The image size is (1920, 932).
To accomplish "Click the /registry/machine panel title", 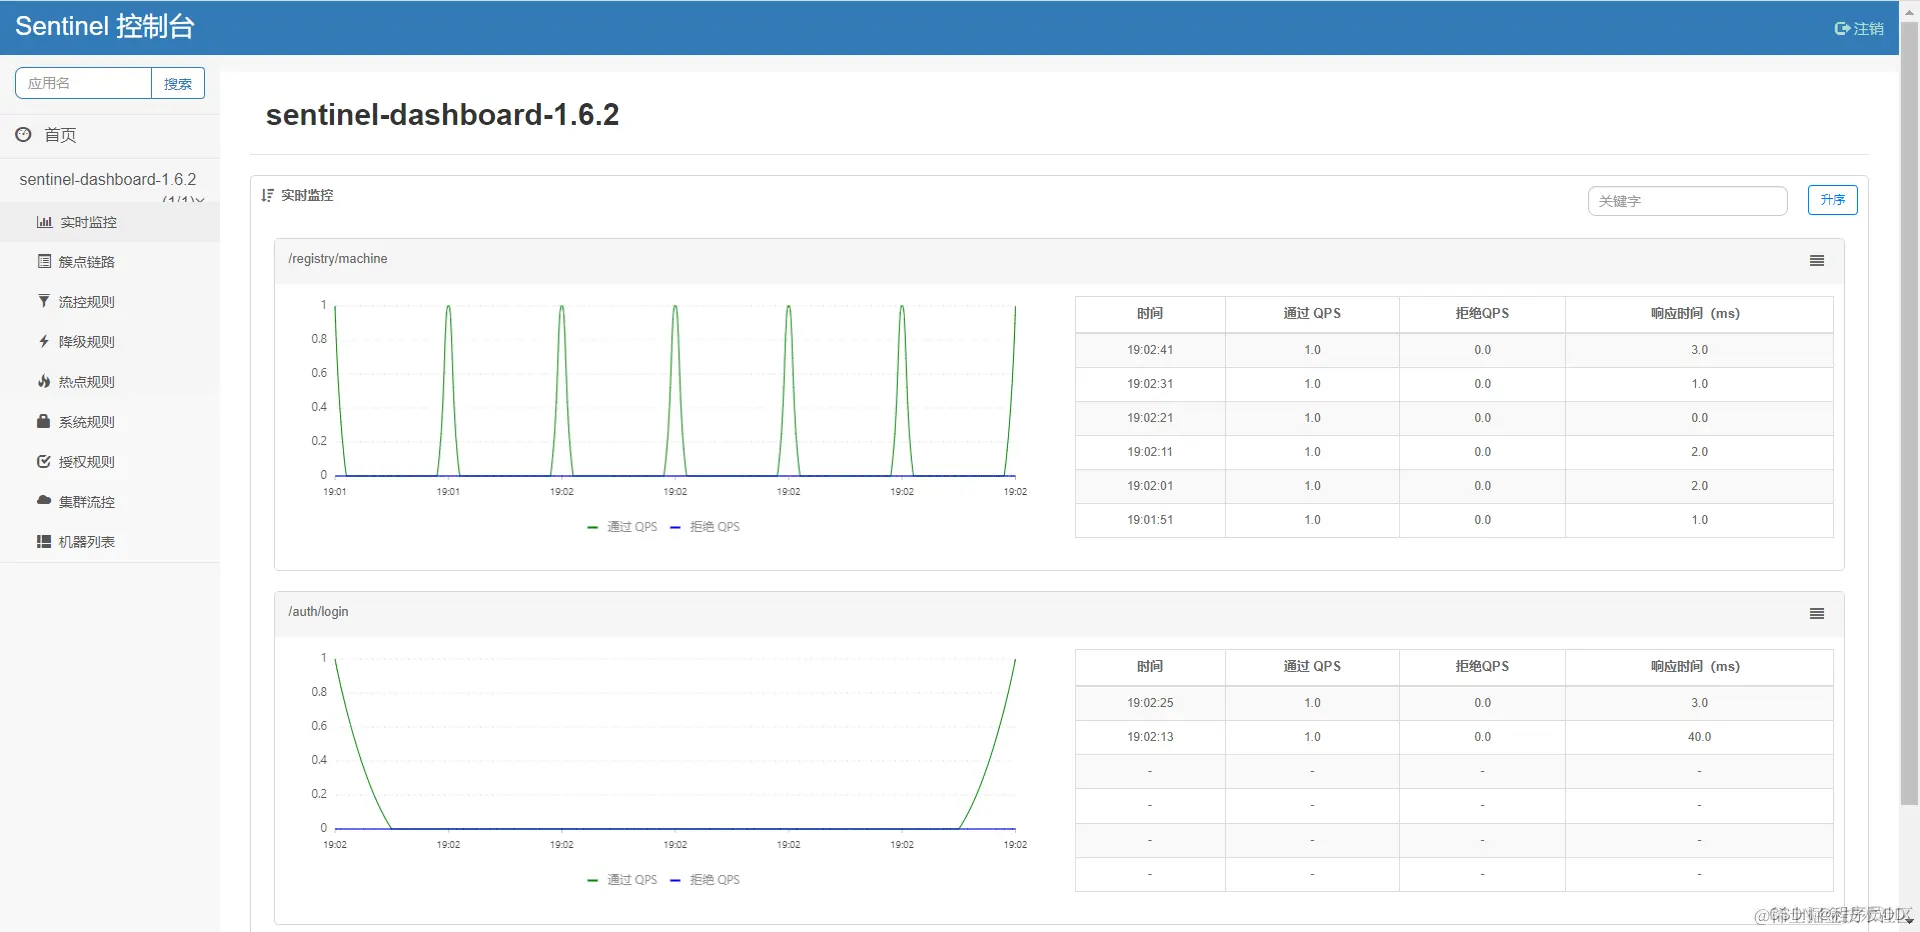I will [338, 259].
